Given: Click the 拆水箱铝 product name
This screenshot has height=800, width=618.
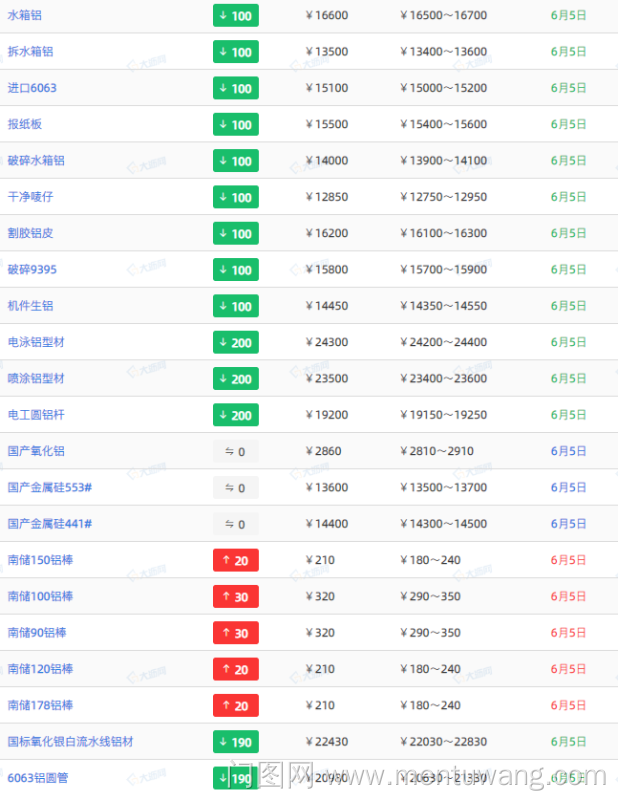Looking at the screenshot, I should [x=31, y=52].
